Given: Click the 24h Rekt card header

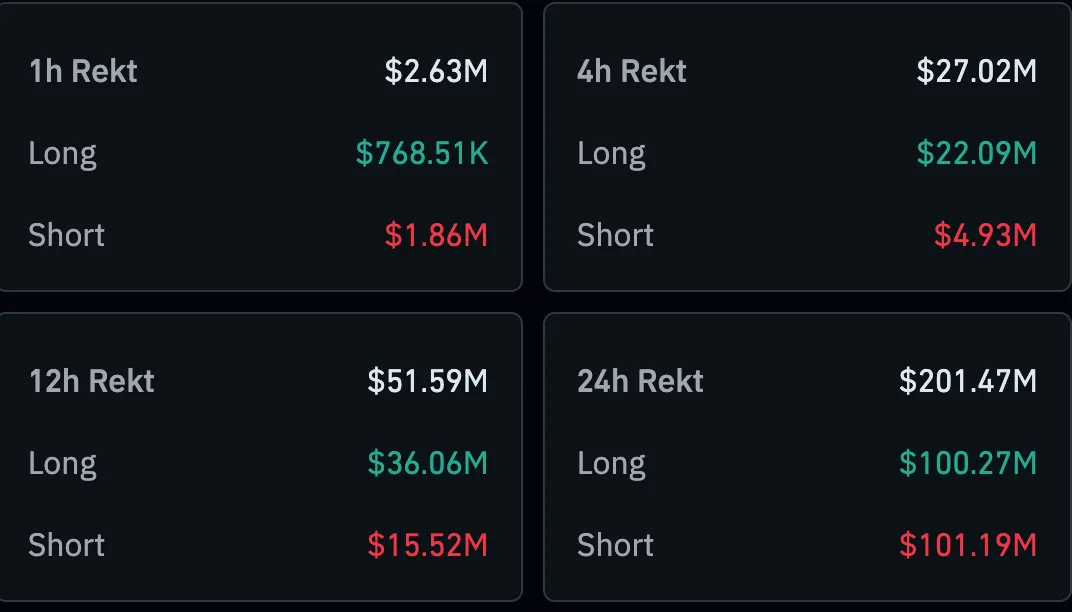Looking at the screenshot, I should pyautogui.click(x=639, y=381).
